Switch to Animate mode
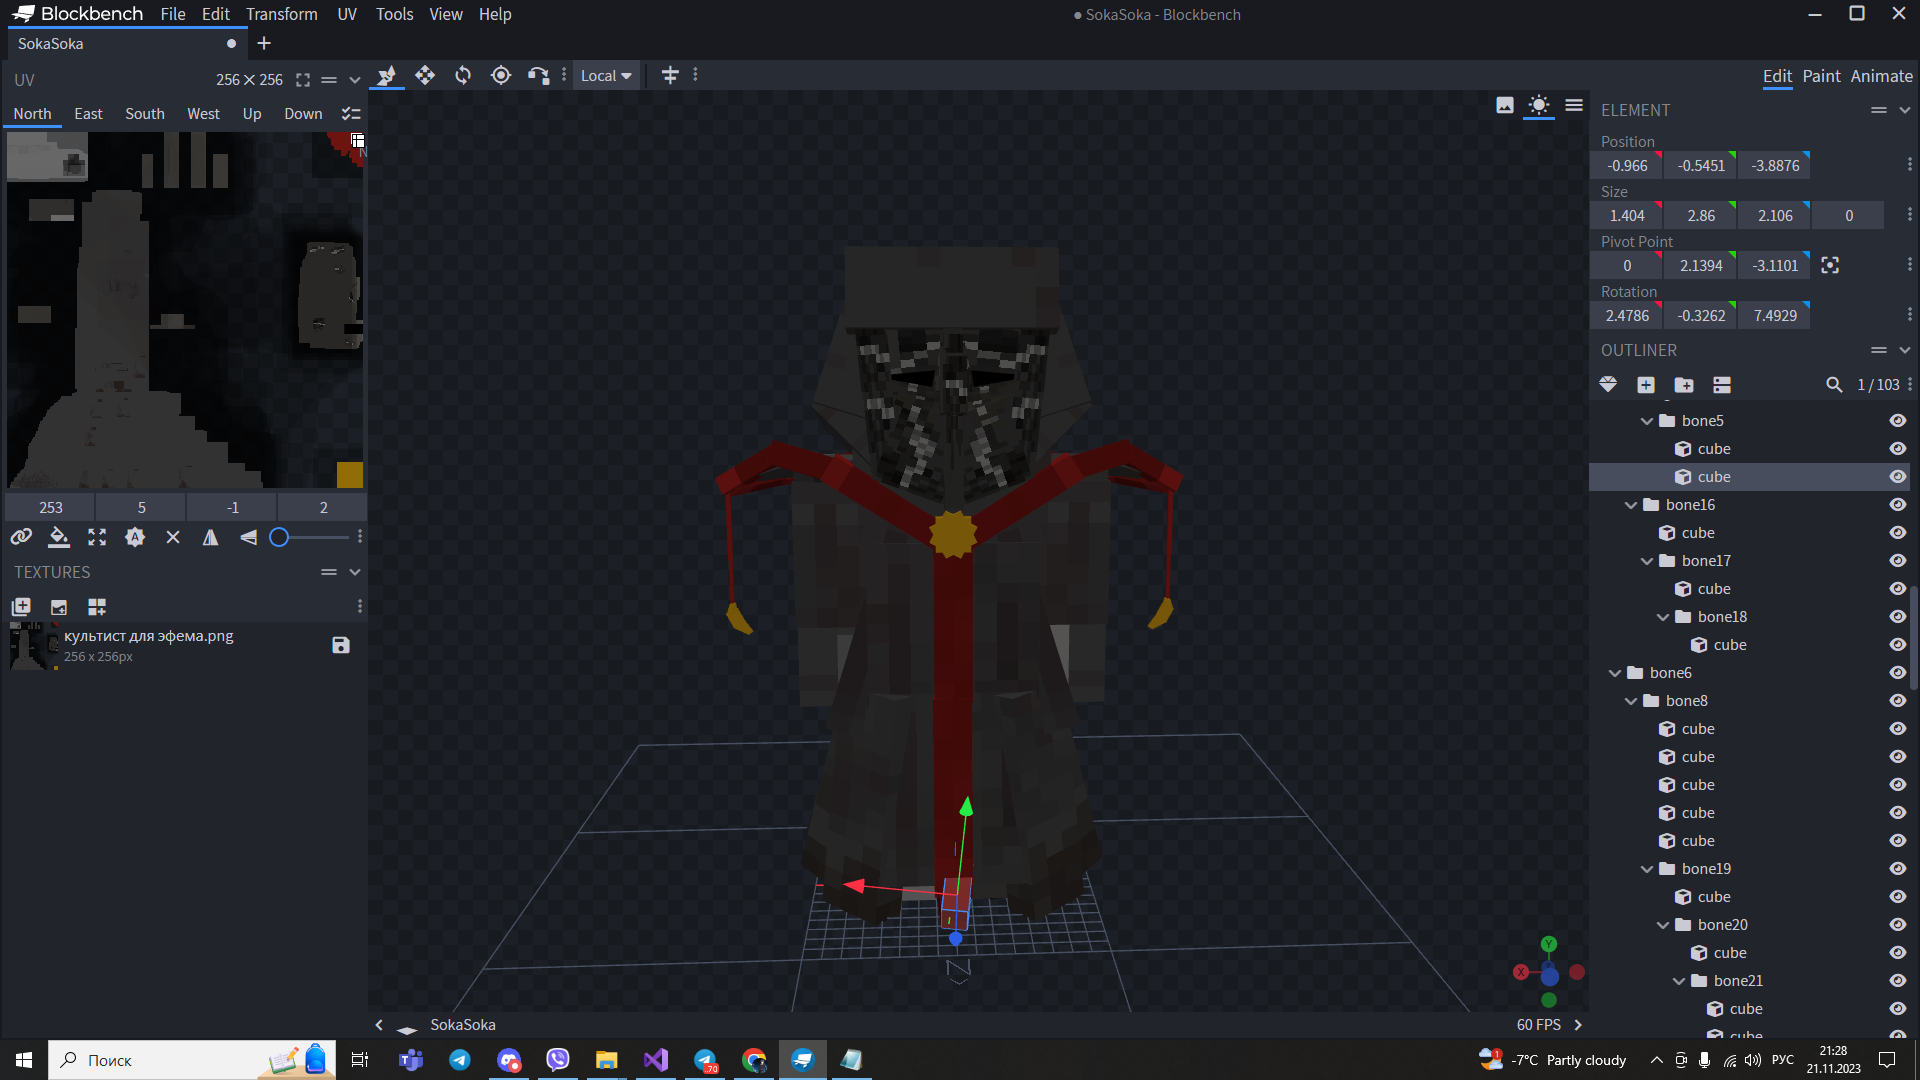The width and height of the screenshot is (1920, 1080). pyautogui.click(x=1881, y=76)
